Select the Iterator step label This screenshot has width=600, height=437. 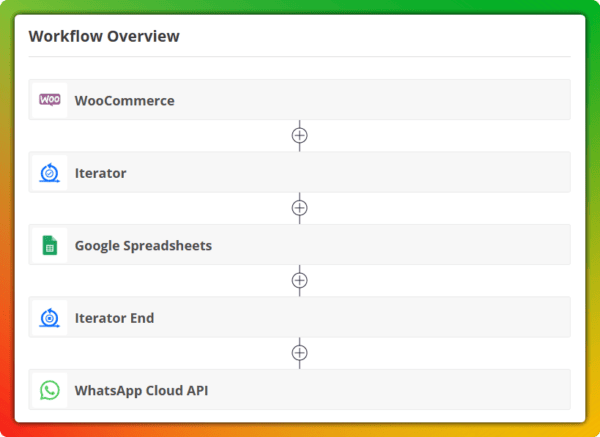click(x=100, y=173)
